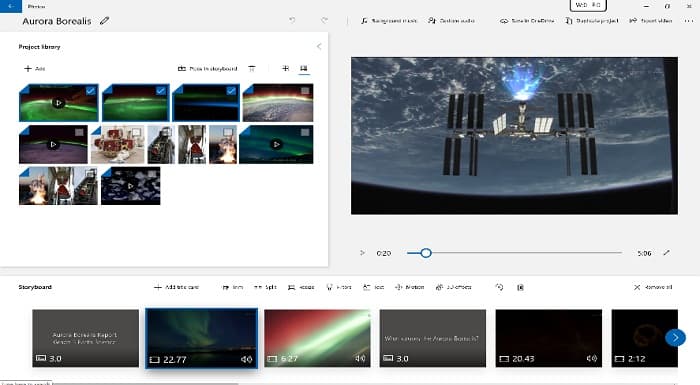Check the teal aurora night video

pos(305,132)
